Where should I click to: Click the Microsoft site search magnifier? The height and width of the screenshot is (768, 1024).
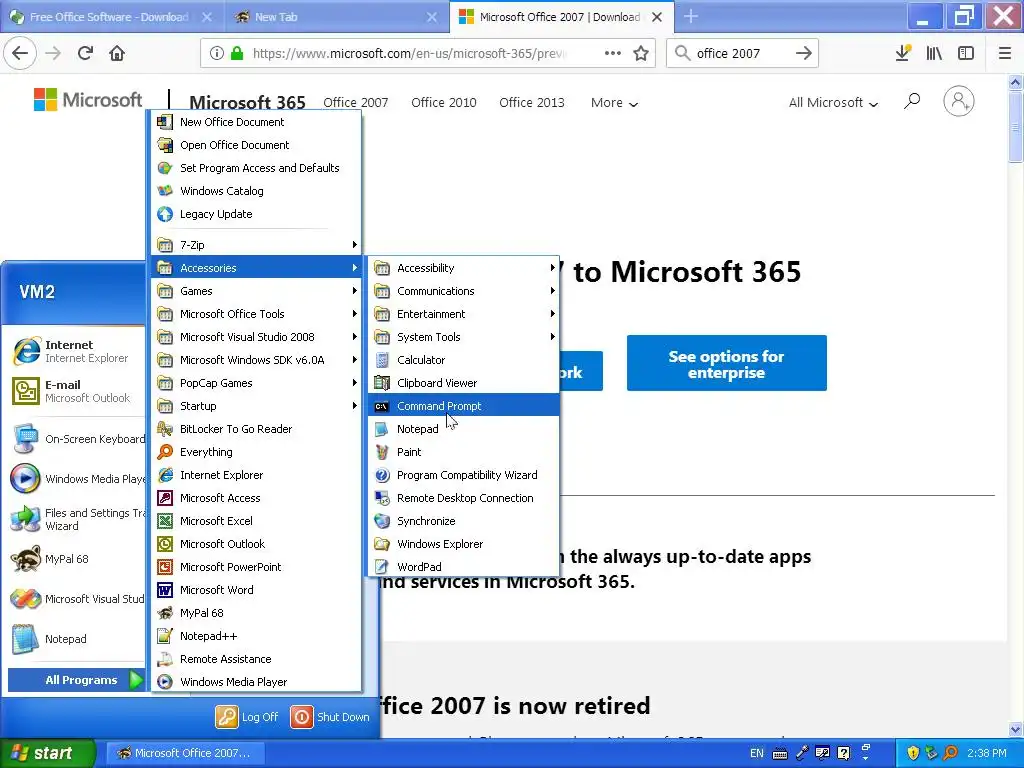click(912, 101)
